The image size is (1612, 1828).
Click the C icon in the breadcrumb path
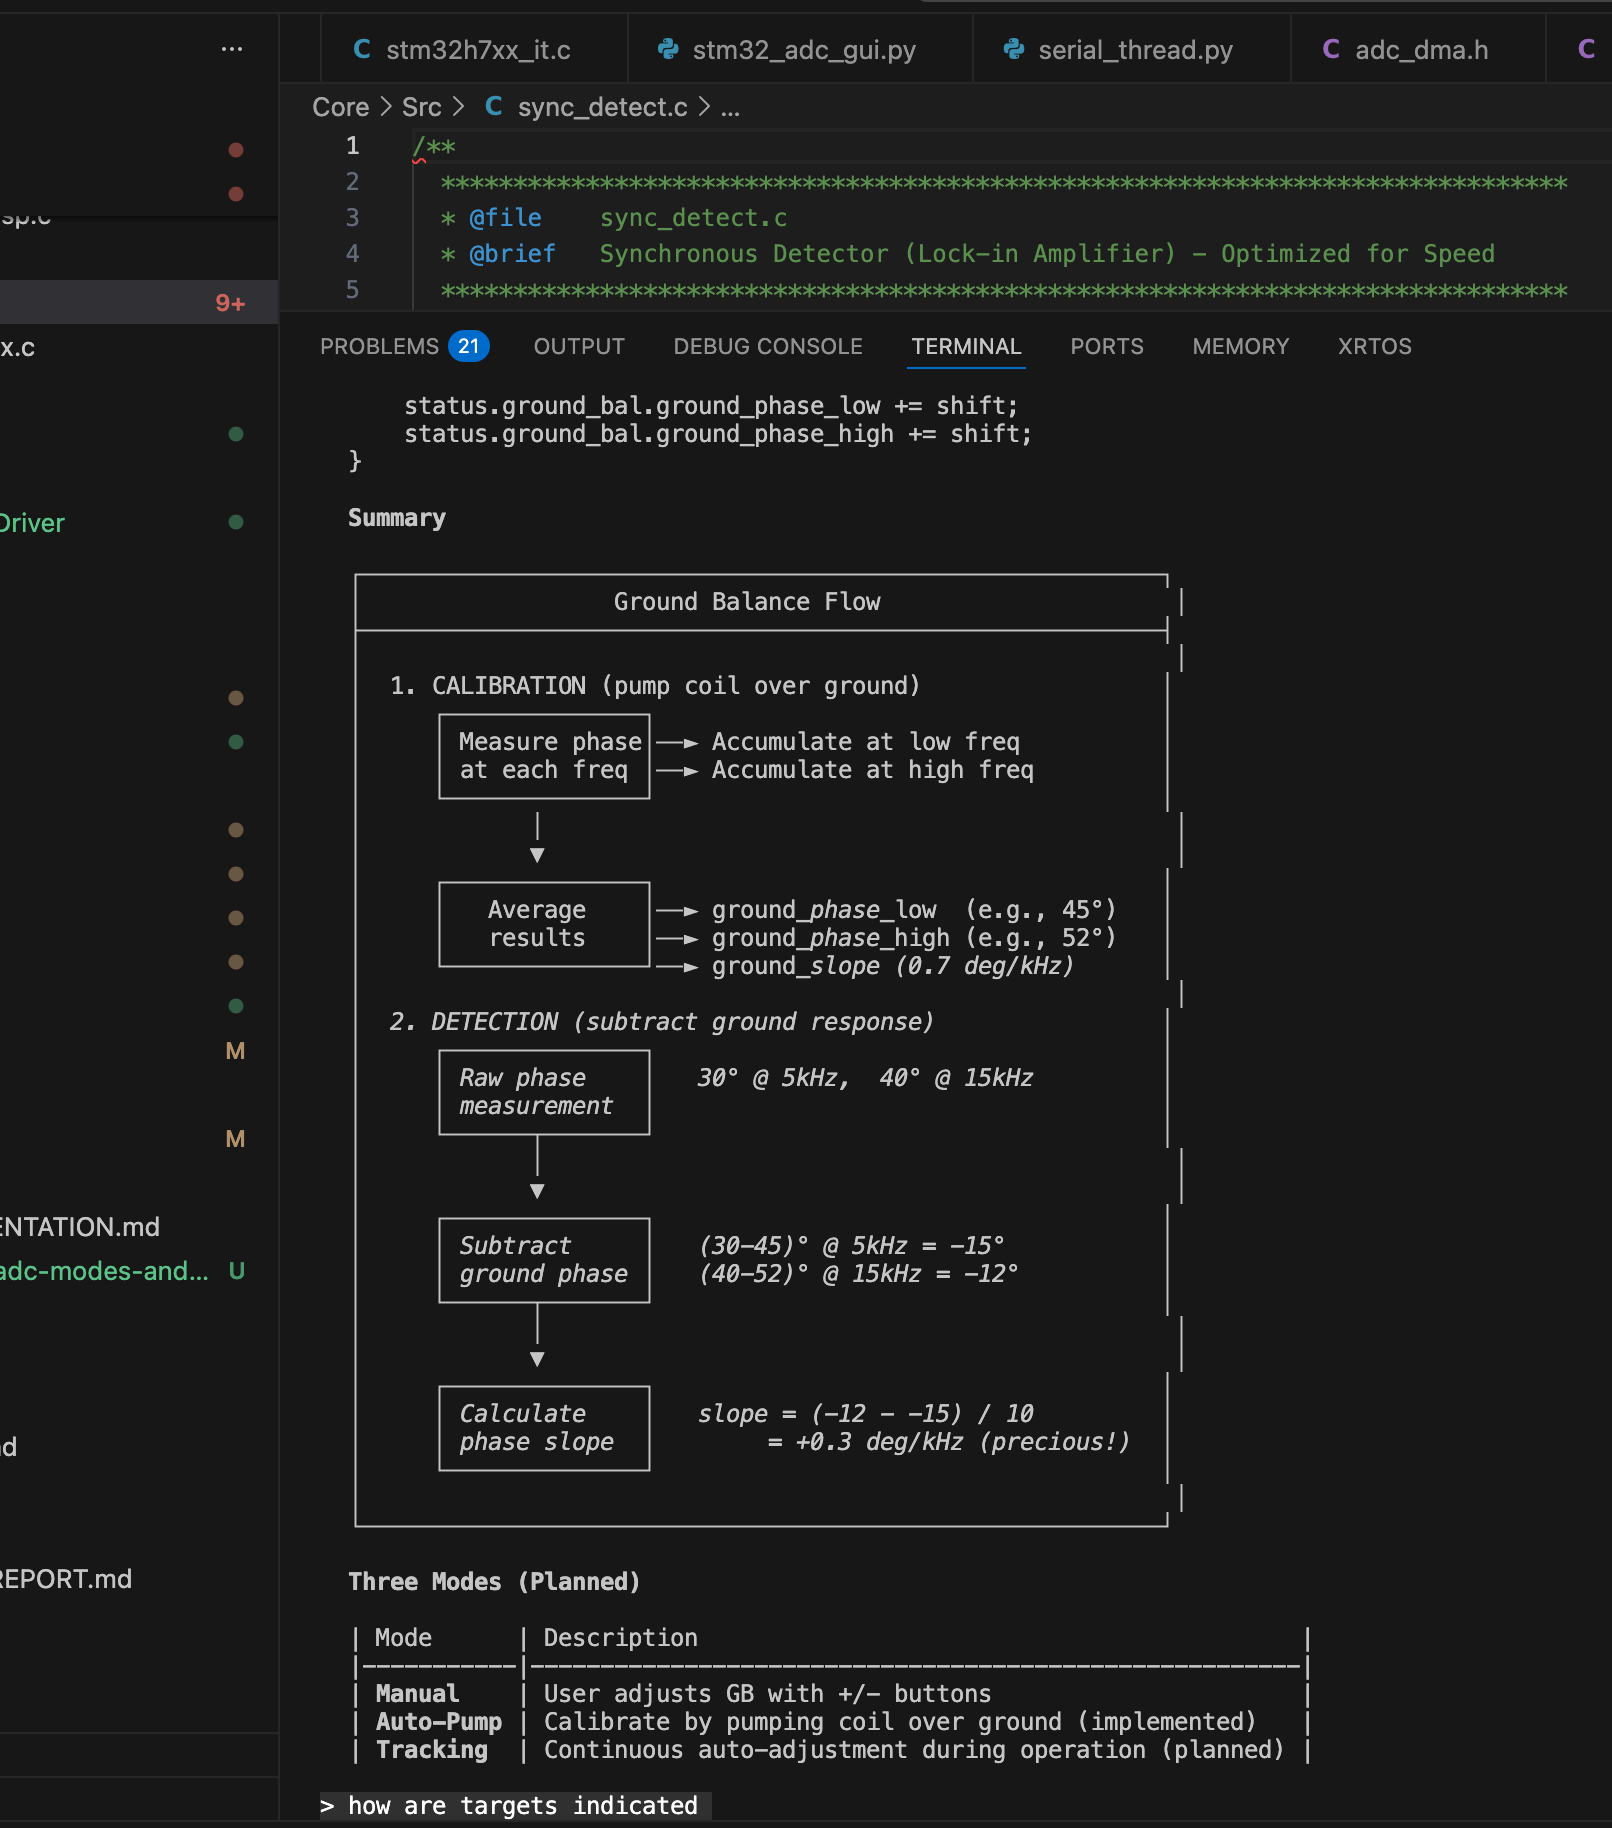tap(493, 106)
